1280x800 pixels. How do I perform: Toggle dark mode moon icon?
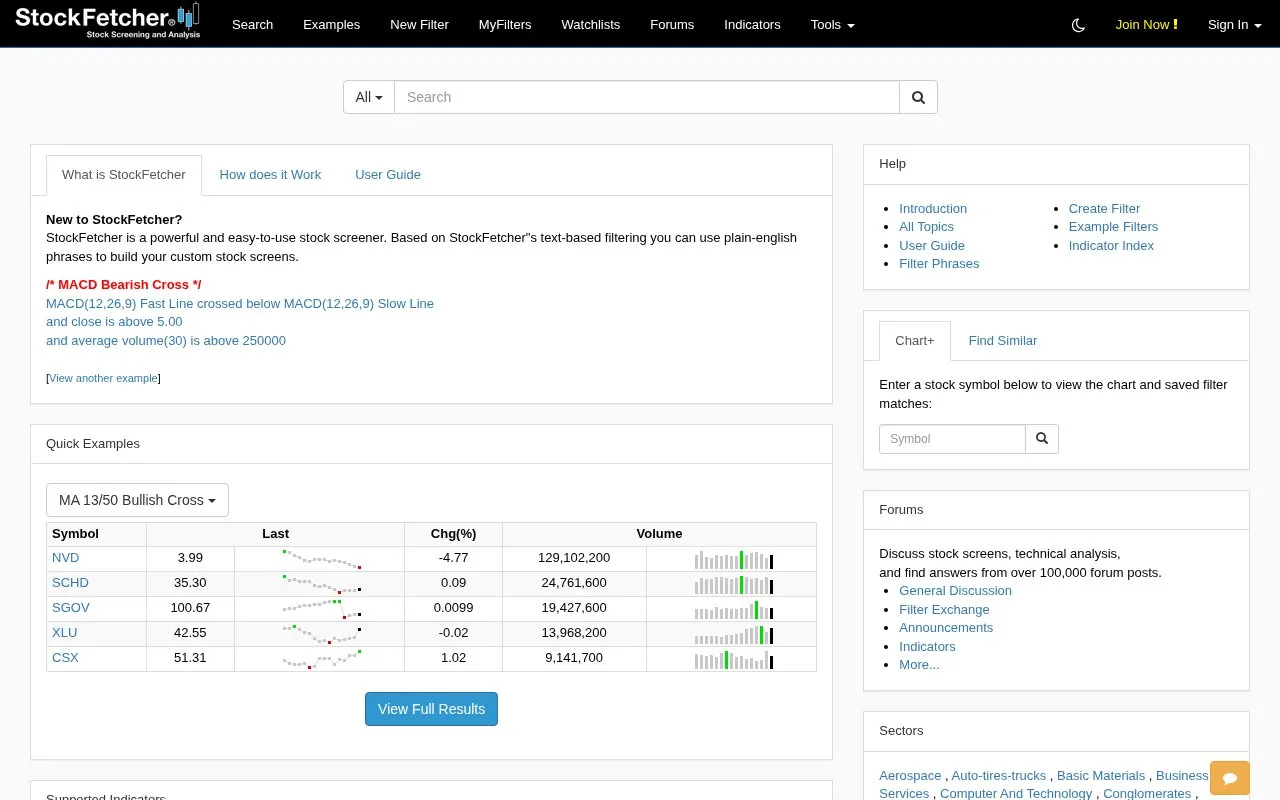(x=1078, y=25)
